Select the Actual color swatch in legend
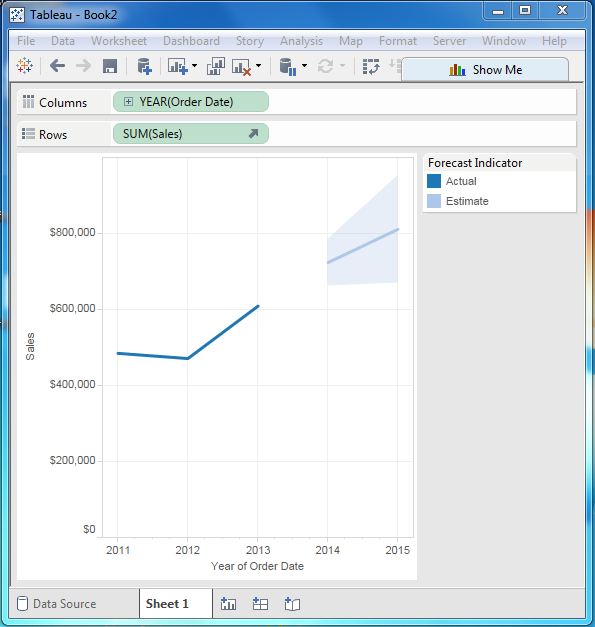The height and width of the screenshot is (627, 595). coord(434,181)
